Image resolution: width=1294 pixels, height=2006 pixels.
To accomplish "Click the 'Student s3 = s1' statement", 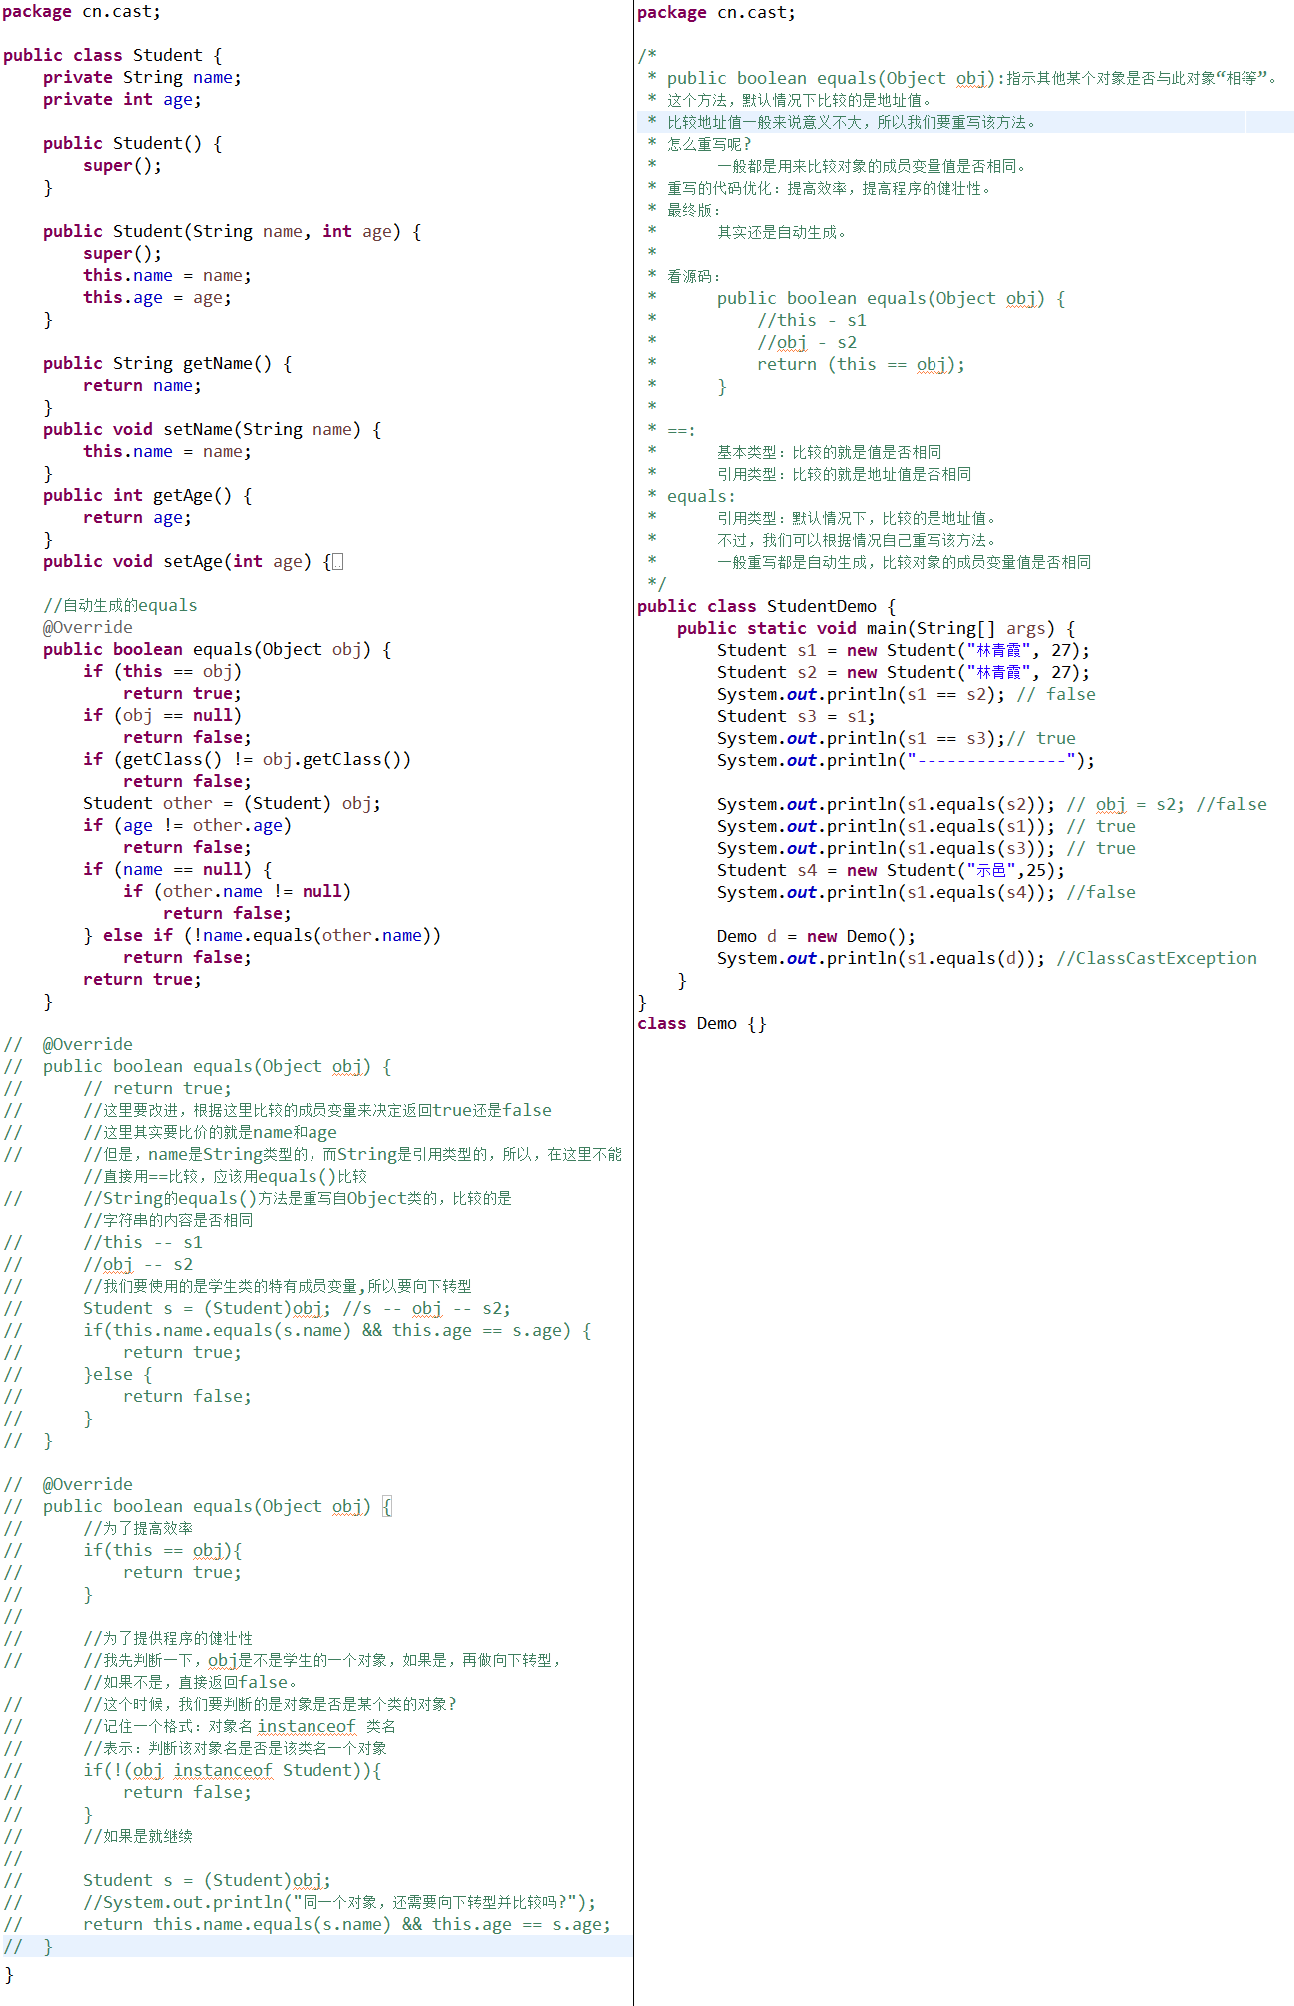I will click(796, 717).
